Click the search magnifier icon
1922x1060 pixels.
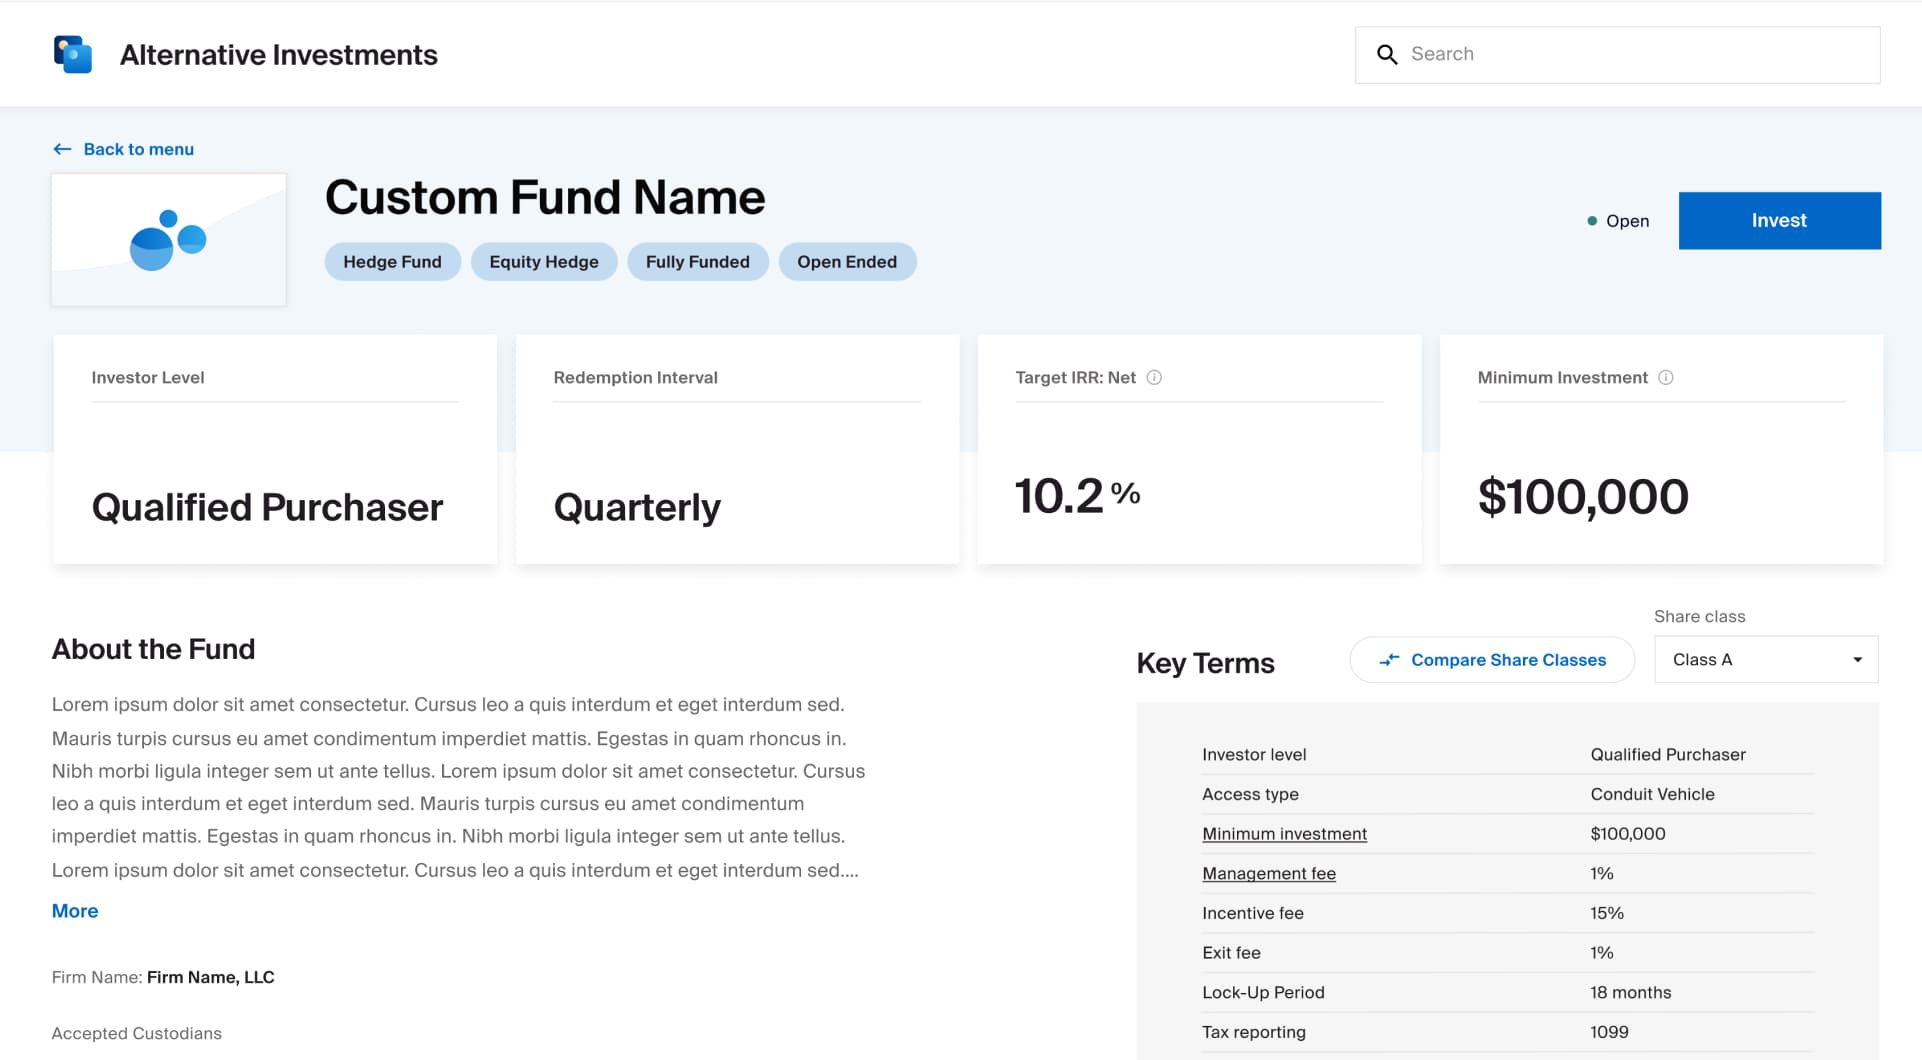point(1388,54)
